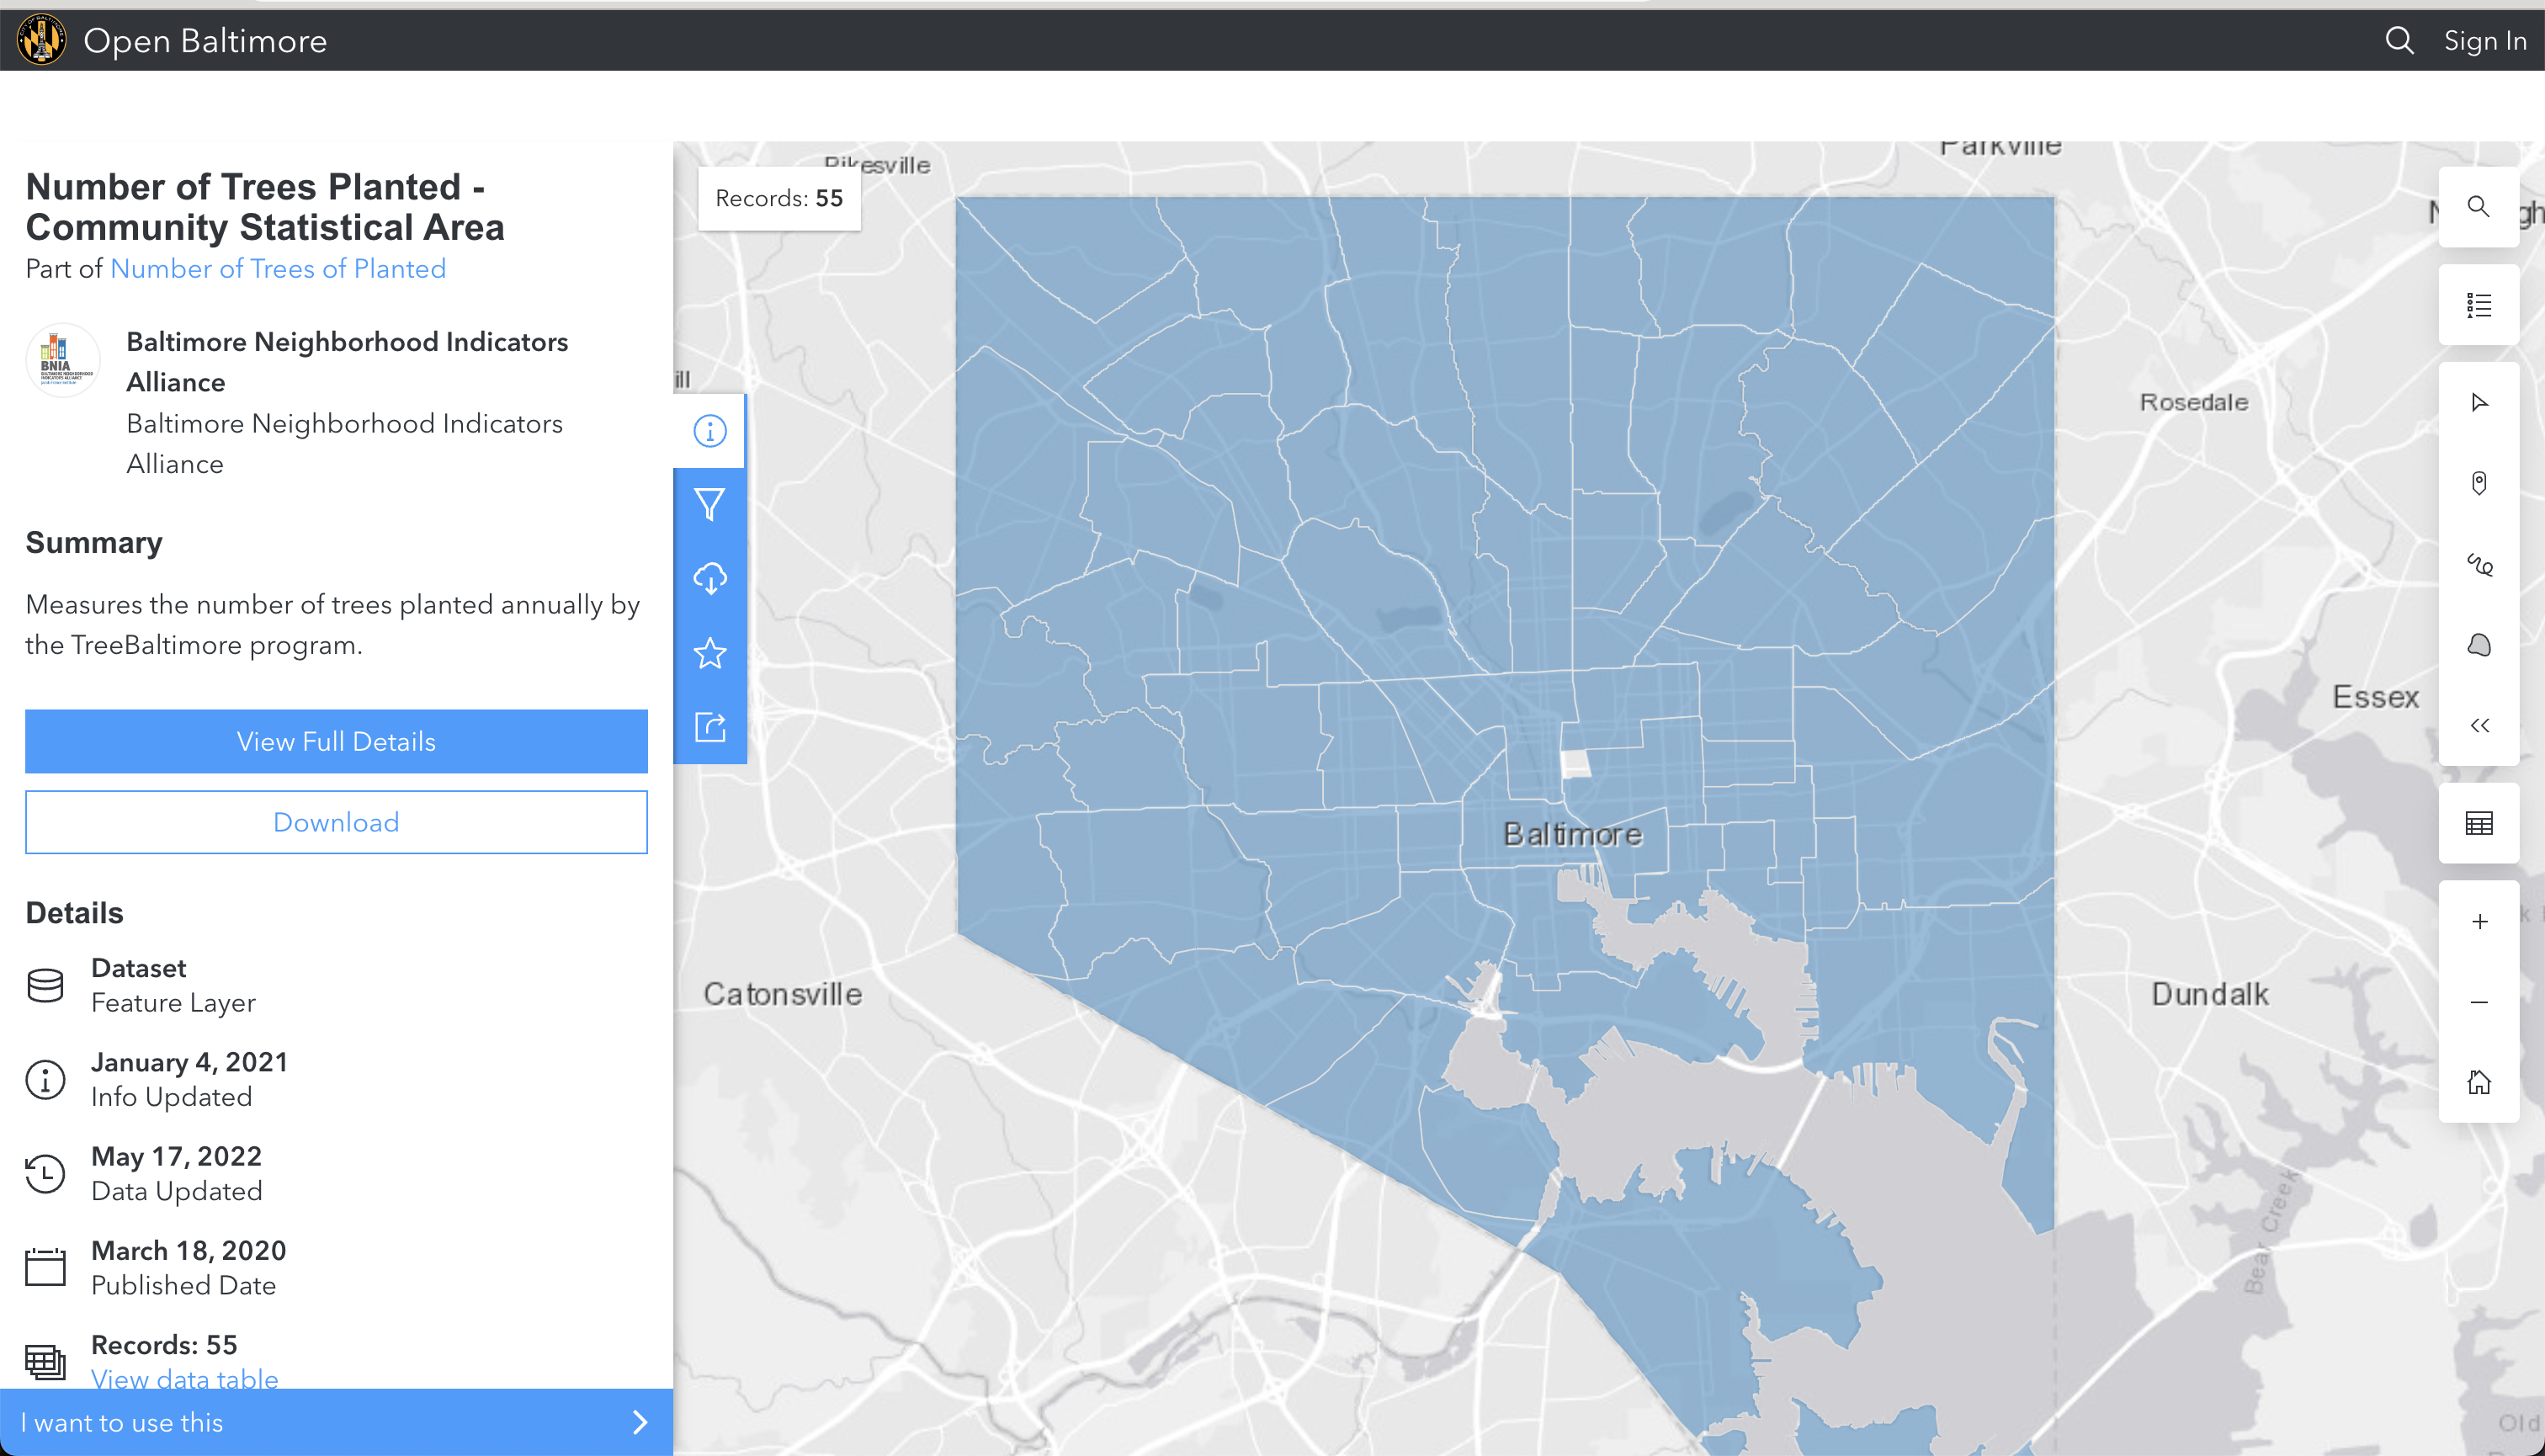Expand the 'I want to use this' section
The height and width of the screenshot is (1456, 2545).
(x=336, y=1421)
